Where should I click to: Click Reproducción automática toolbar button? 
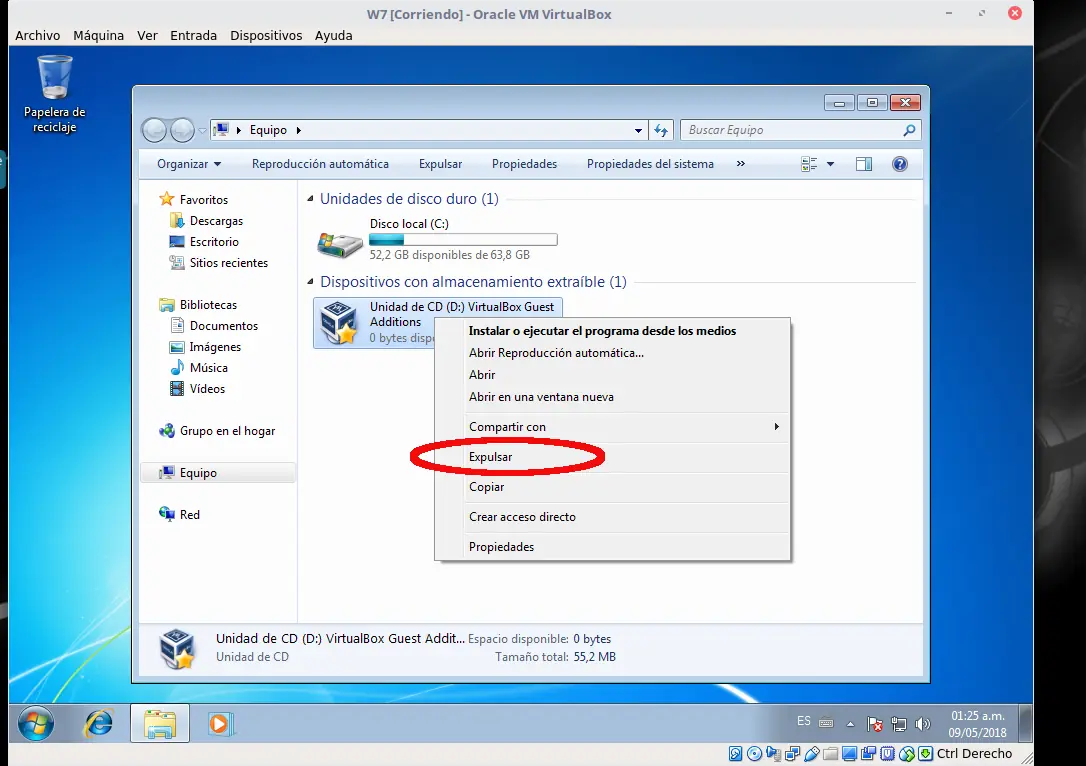pos(320,164)
